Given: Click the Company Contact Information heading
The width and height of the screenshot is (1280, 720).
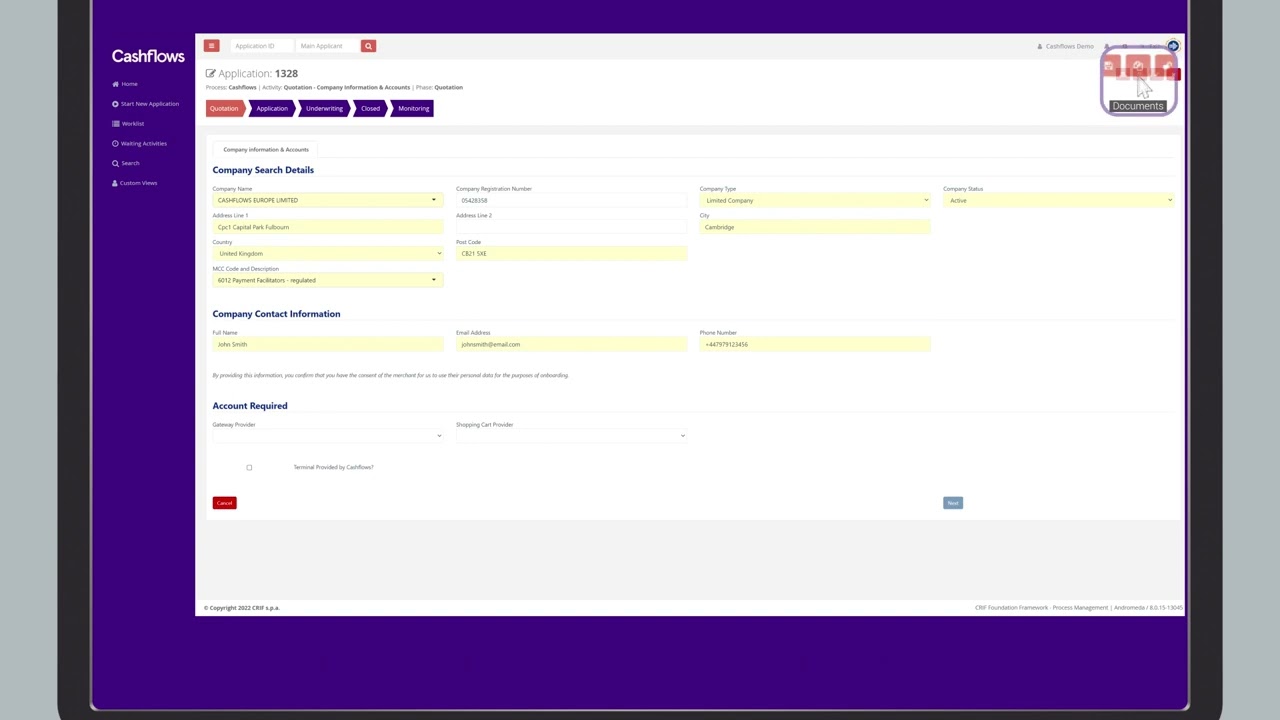Looking at the screenshot, I should [276, 314].
